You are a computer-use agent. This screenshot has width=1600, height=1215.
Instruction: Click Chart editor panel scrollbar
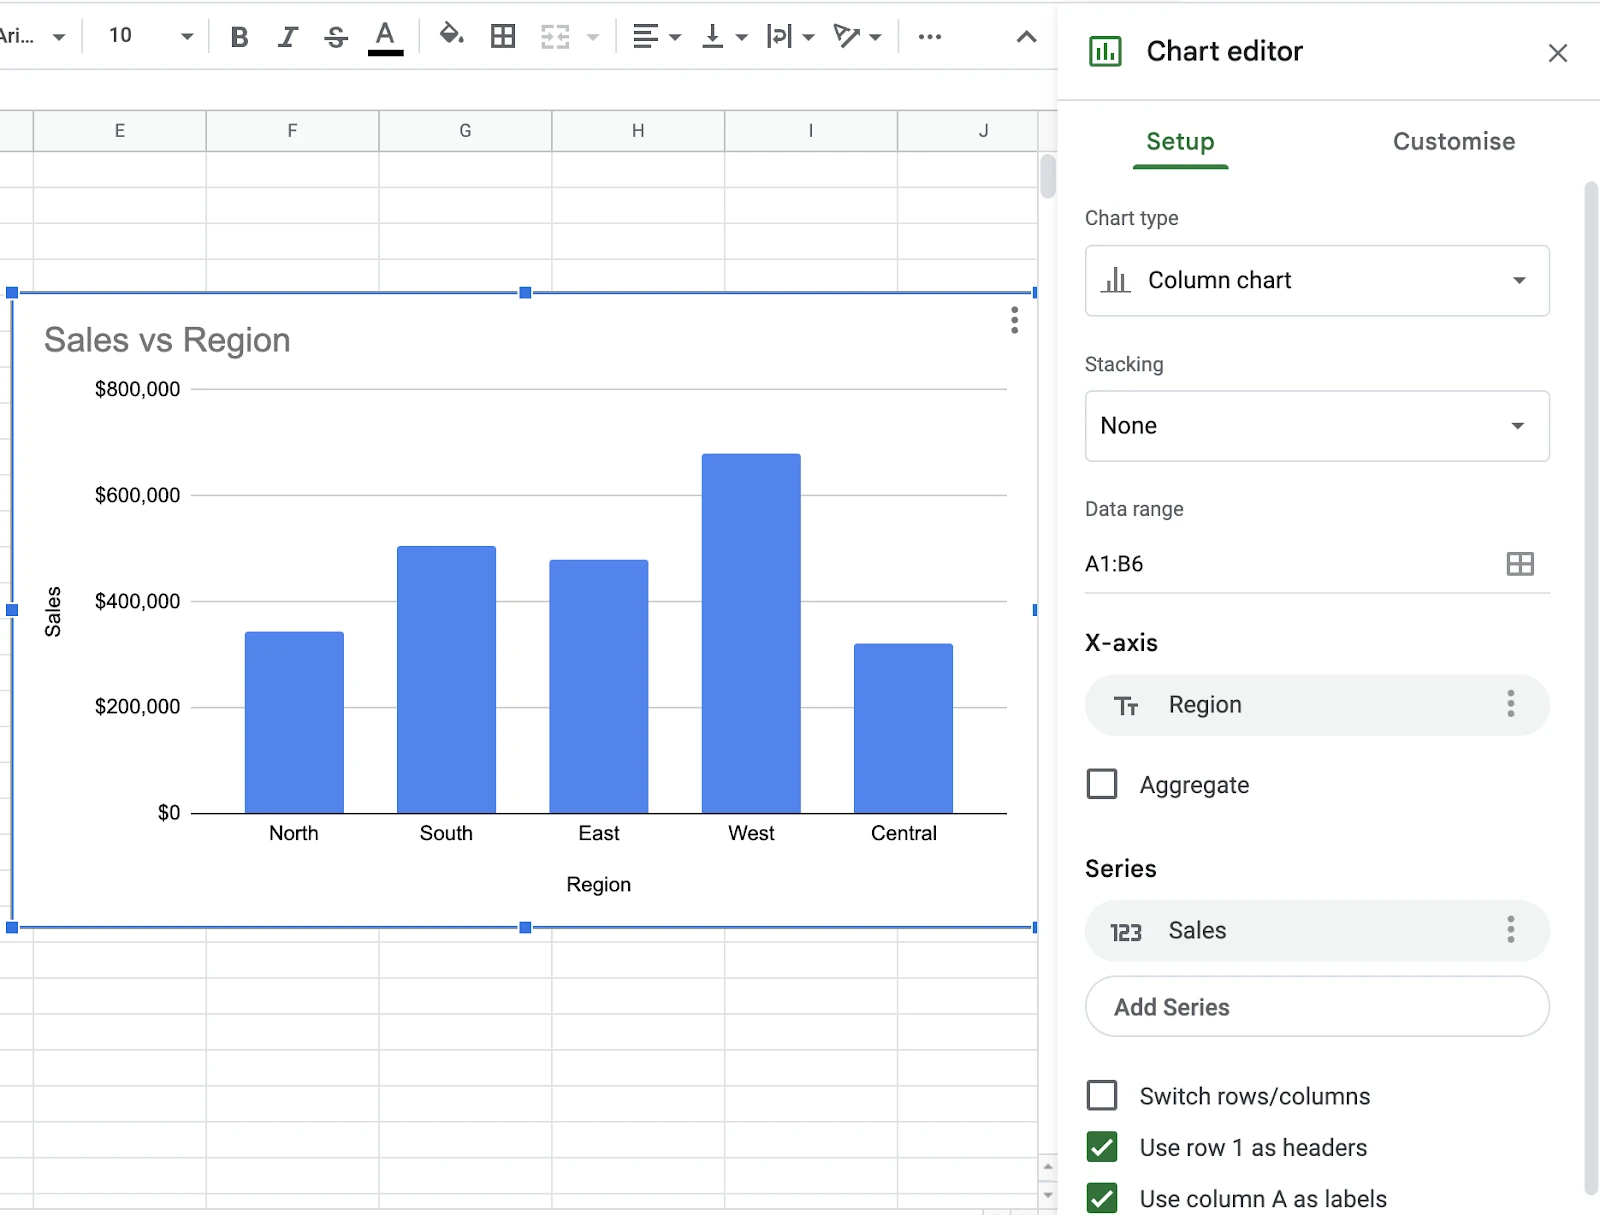[x=1591, y=688]
